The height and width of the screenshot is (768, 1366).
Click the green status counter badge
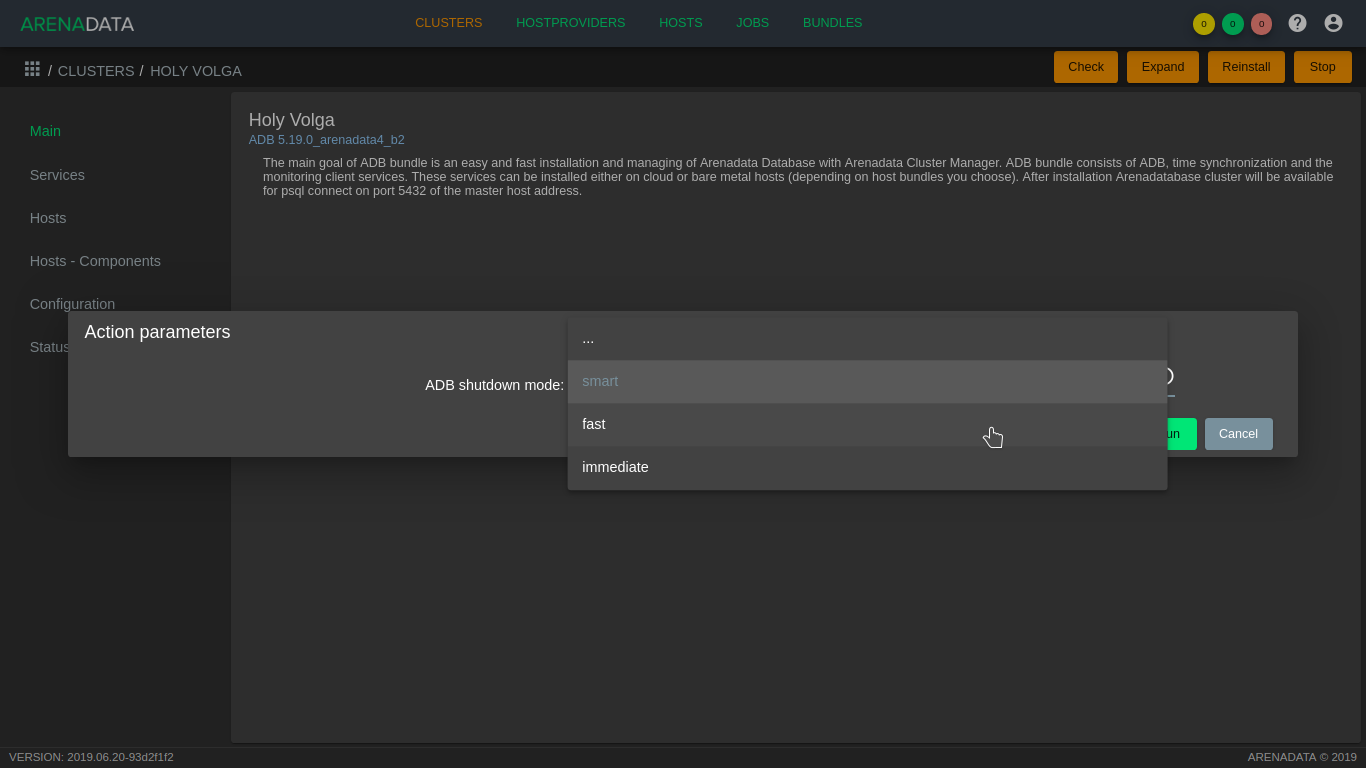(x=1233, y=24)
